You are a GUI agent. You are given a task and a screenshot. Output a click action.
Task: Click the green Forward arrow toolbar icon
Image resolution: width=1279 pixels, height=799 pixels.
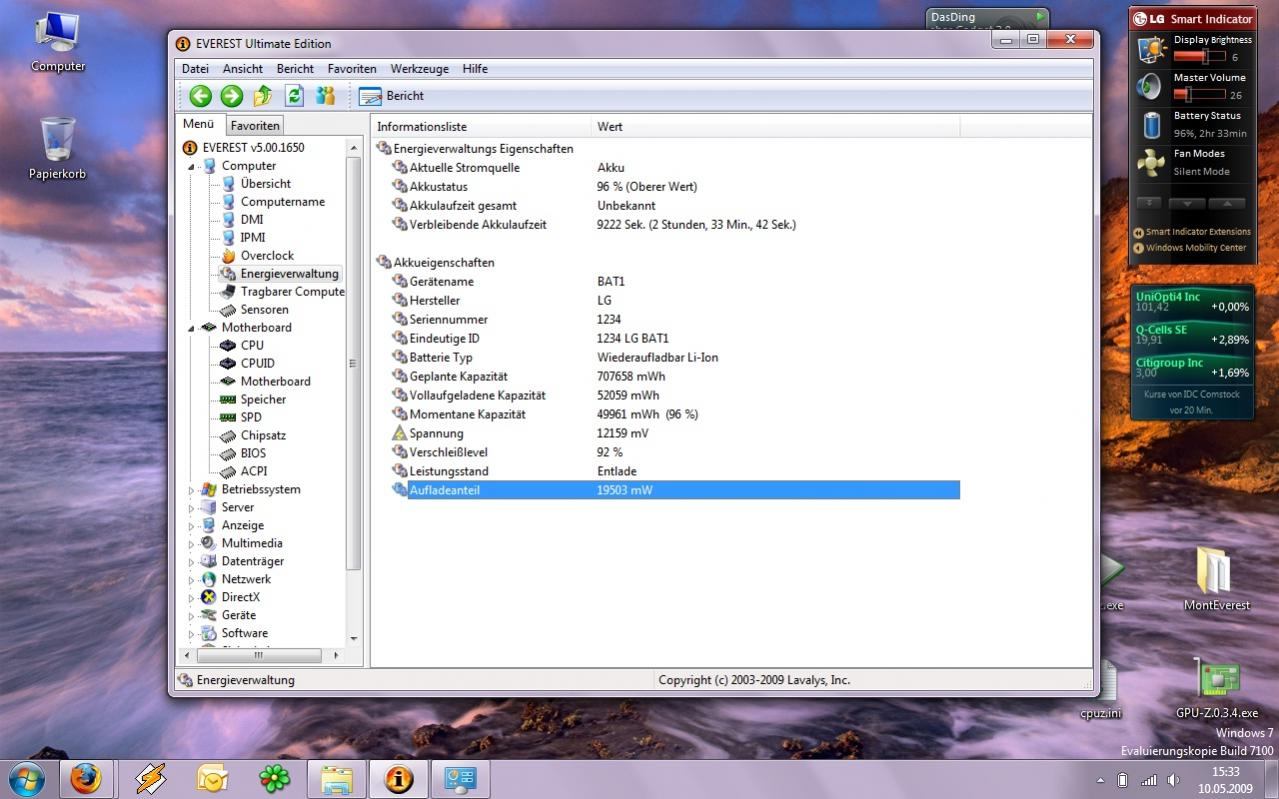231,96
